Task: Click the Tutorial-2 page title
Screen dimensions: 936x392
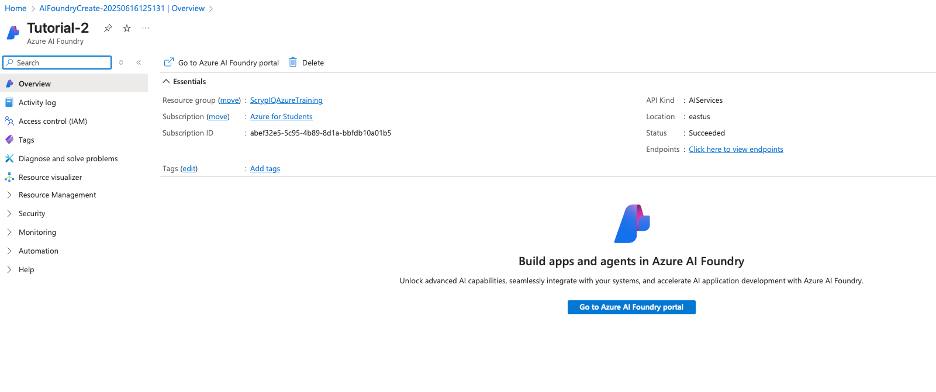Action: (x=58, y=28)
